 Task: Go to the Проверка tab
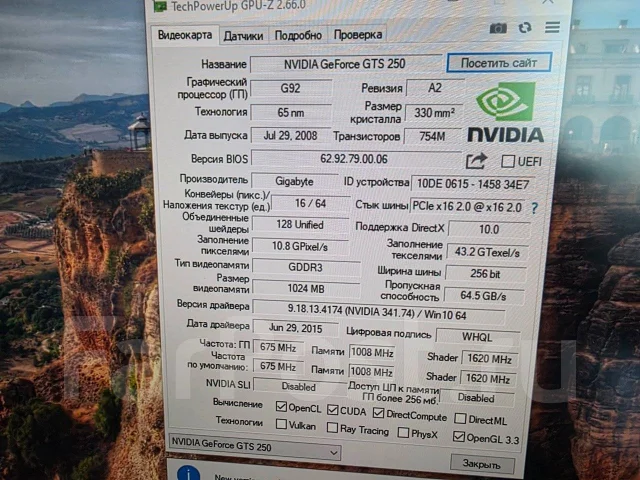(358, 35)
